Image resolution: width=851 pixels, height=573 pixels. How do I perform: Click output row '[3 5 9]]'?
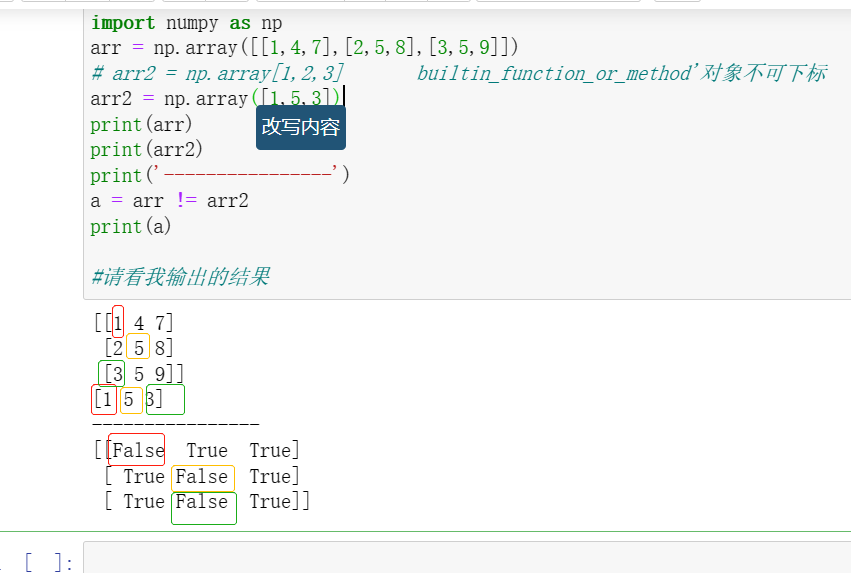(x=144, y=374)
